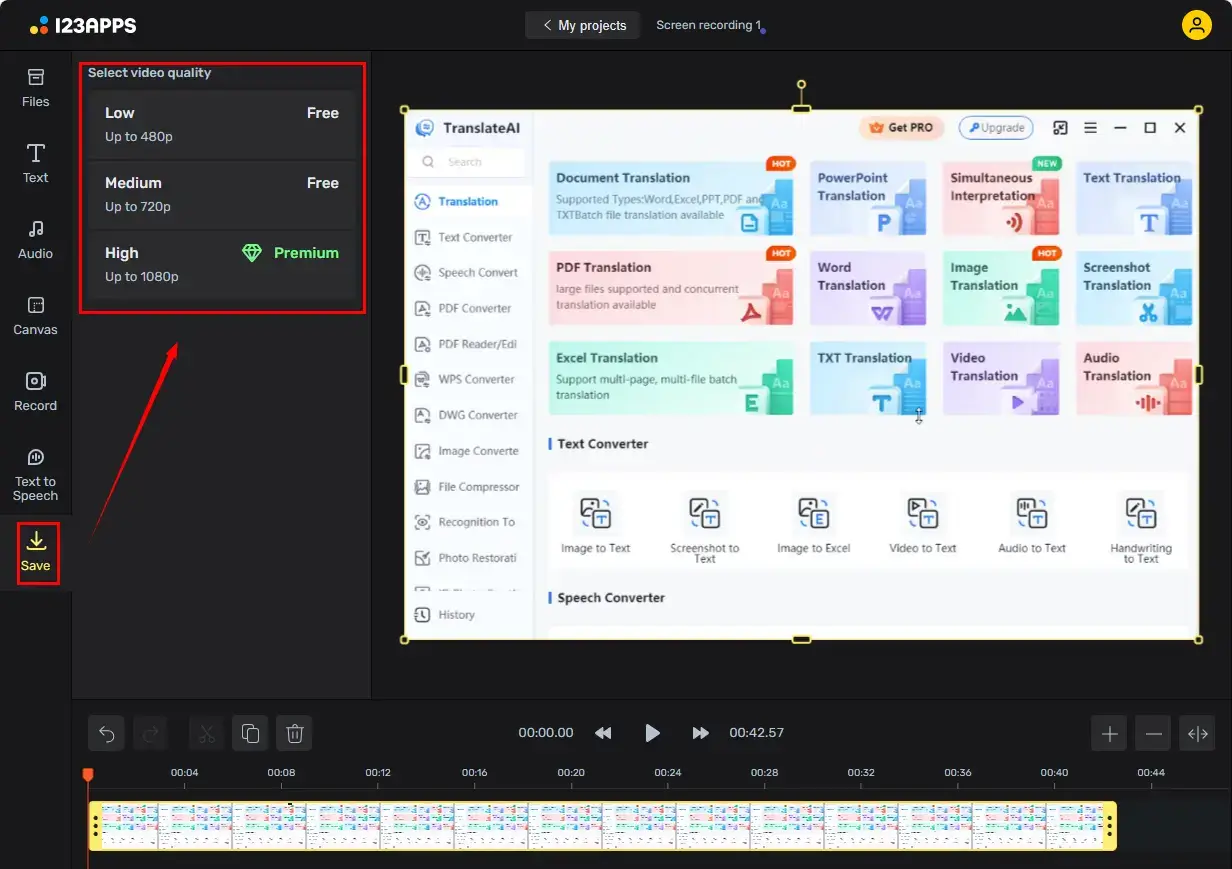Screen dimensions: 1232x869
Task: Rewind with the skip back button
Action: point(603,733)
